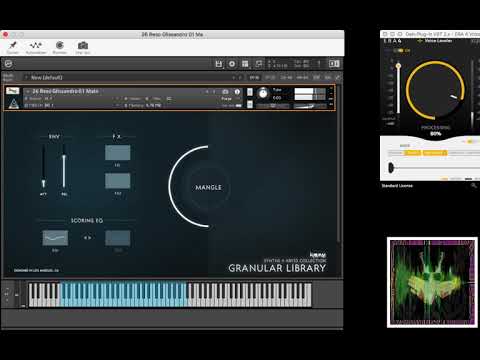
Task: Toggle the FX FILT square button
Action: coord(118,181)
